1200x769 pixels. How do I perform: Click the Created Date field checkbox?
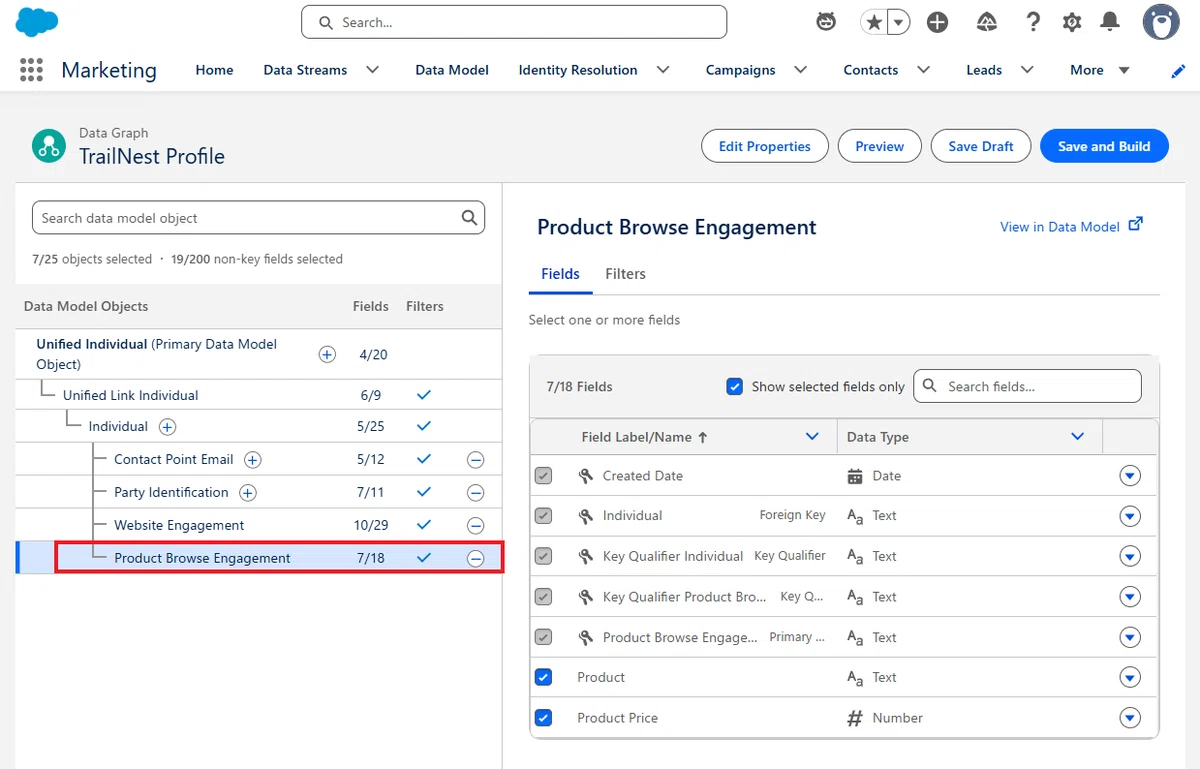(x=543, y=476)
